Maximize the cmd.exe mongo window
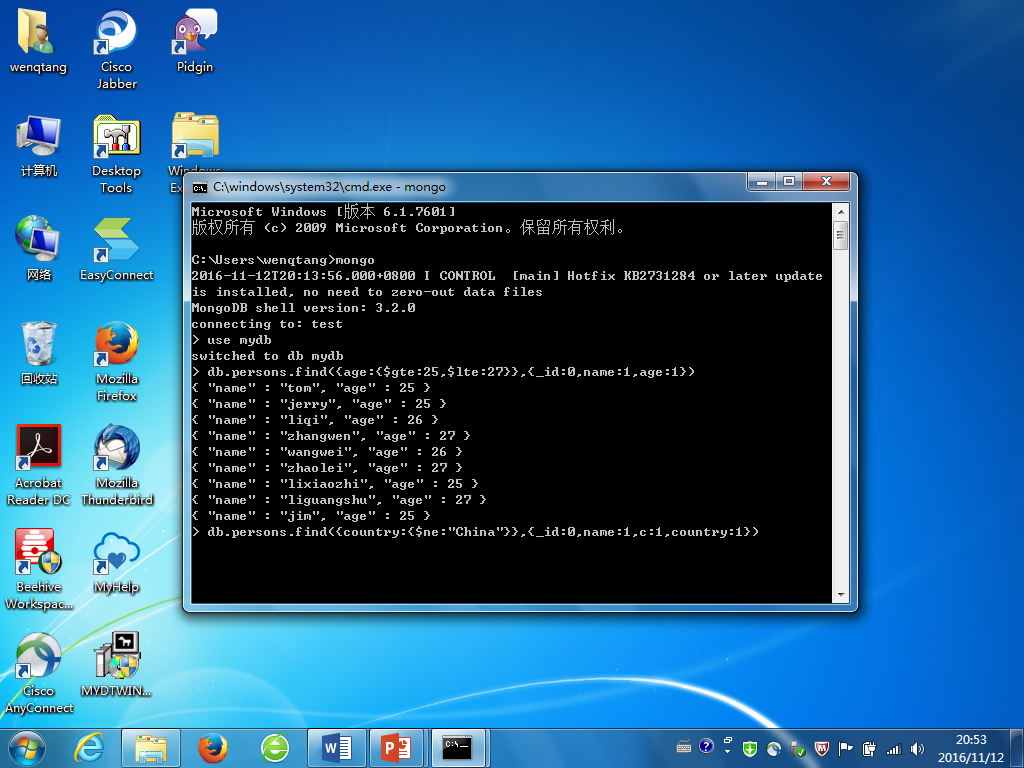 789,182
